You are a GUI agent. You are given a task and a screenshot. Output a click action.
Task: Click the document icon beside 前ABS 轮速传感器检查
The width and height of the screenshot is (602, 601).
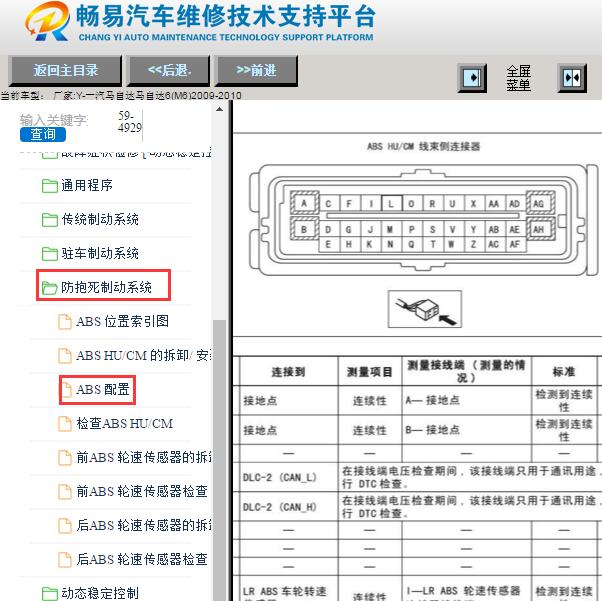click(65, 492)
